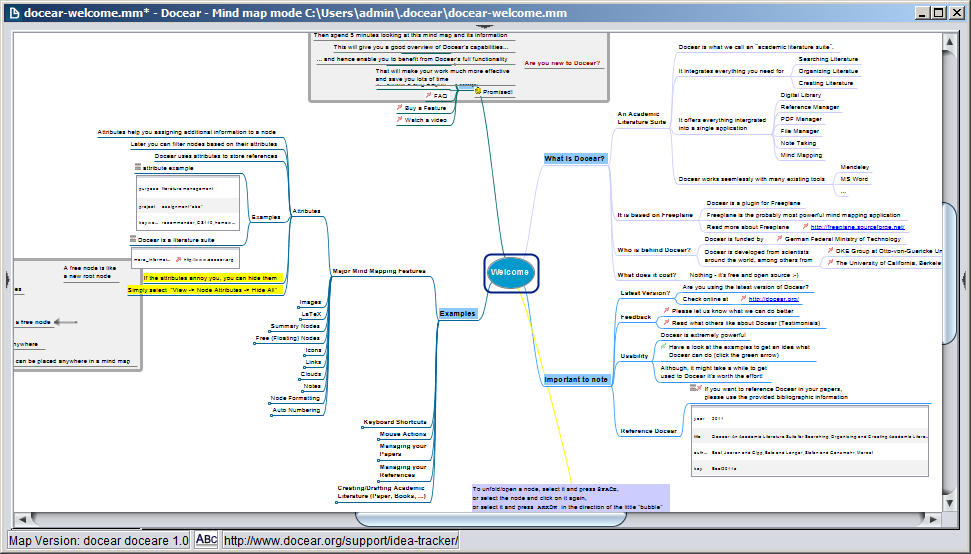
Task: Click arrow icon before DKE Group node
Action: [x=830, y=250]
